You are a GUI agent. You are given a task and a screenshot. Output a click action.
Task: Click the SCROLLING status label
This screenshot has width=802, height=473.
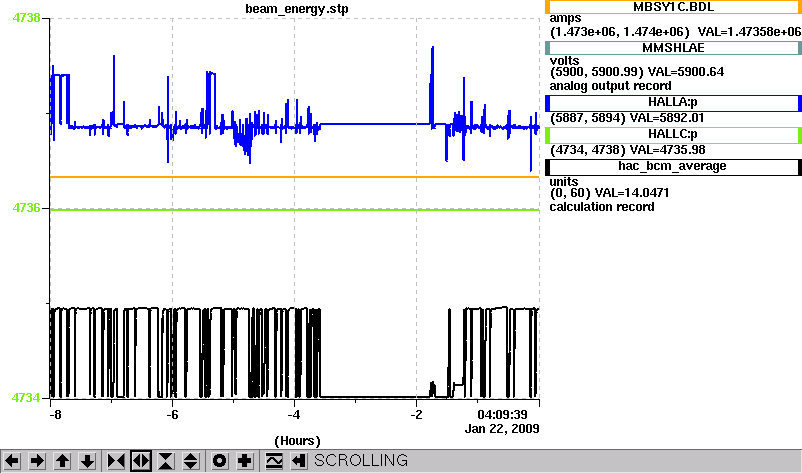click(361, 461)
